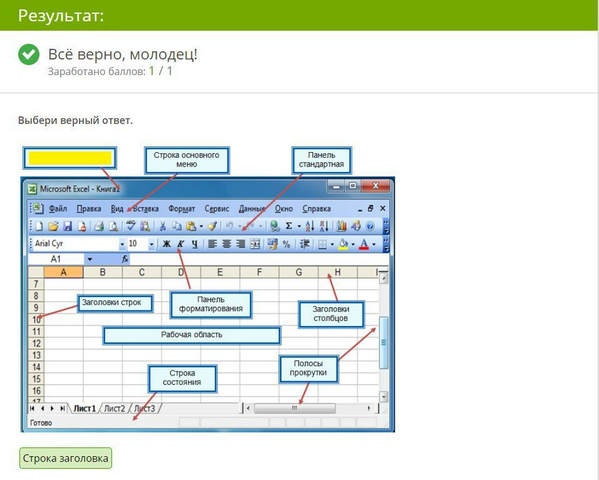Screen dimensions: 599x480
Task: Open the Файл menu
Action: click(58, 209)
